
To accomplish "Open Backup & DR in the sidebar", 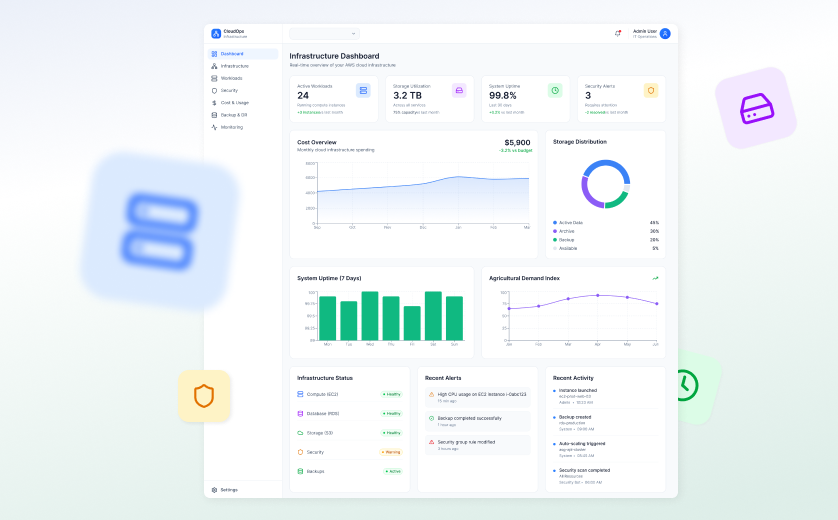I will pos(233,115).
